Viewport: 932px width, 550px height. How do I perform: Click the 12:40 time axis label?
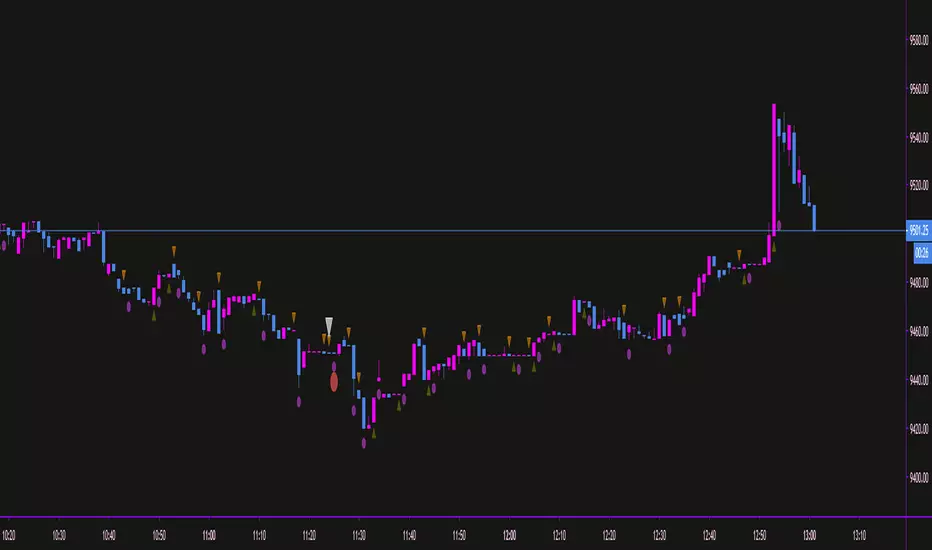(x=709, y=535)
